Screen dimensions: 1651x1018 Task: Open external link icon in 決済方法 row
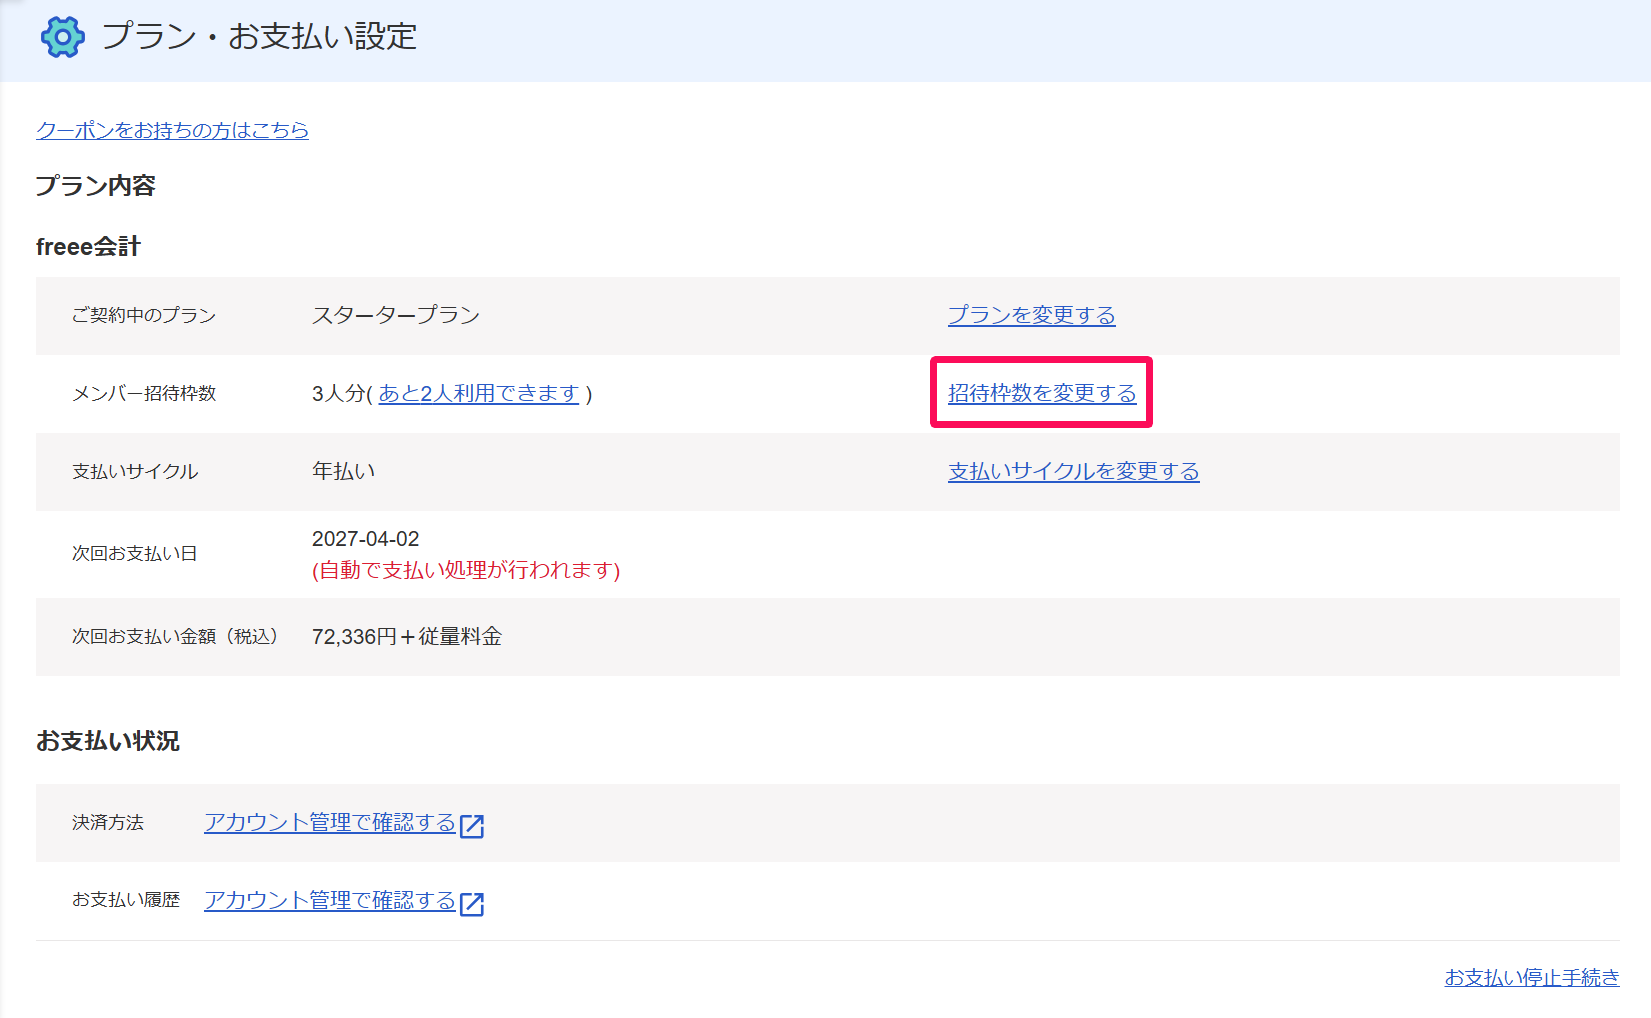(x=472, y=825)
